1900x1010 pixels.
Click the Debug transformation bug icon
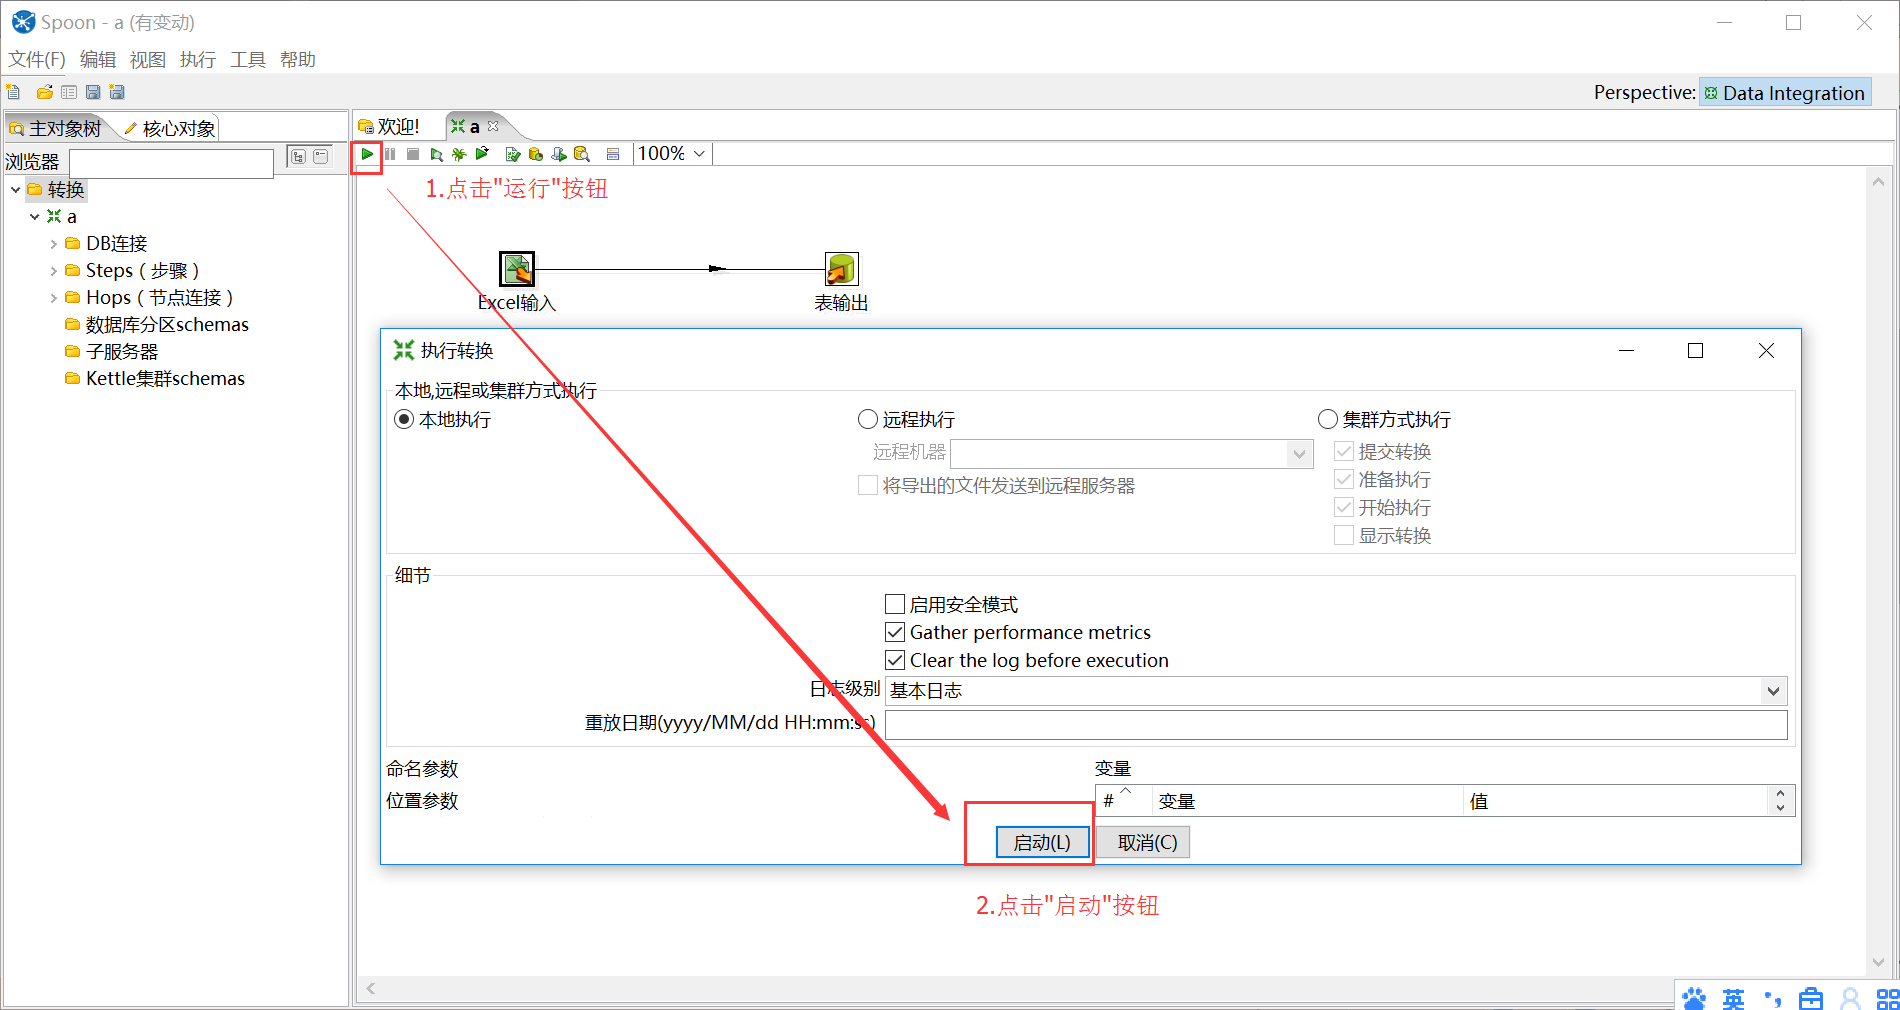tap(459, 154)
